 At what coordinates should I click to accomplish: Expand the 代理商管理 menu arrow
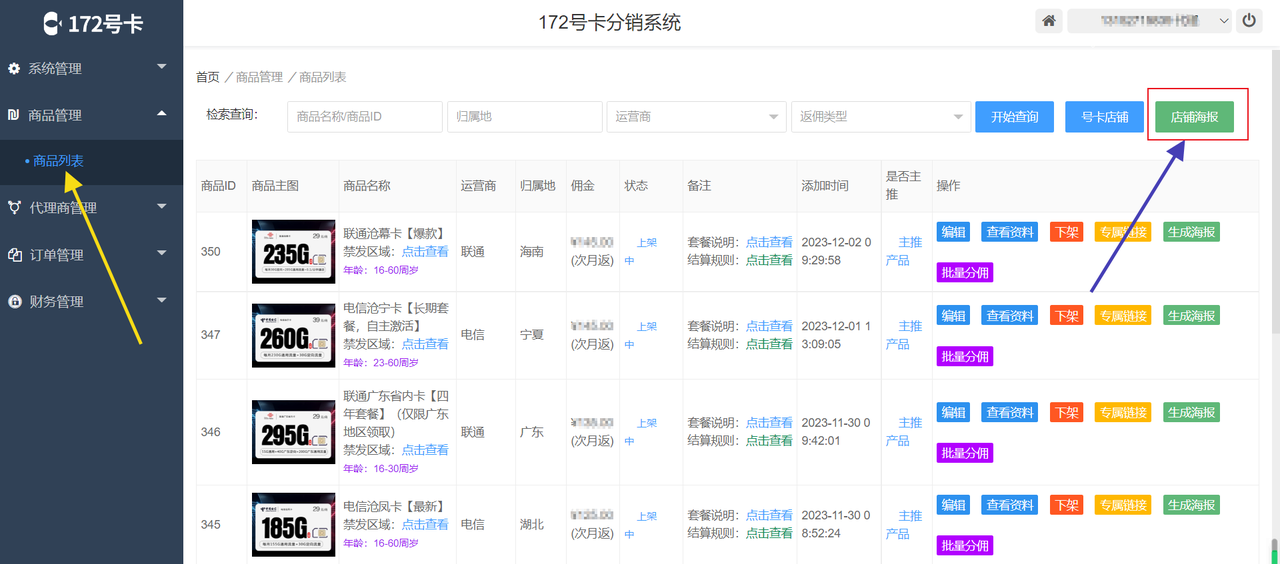162,206
